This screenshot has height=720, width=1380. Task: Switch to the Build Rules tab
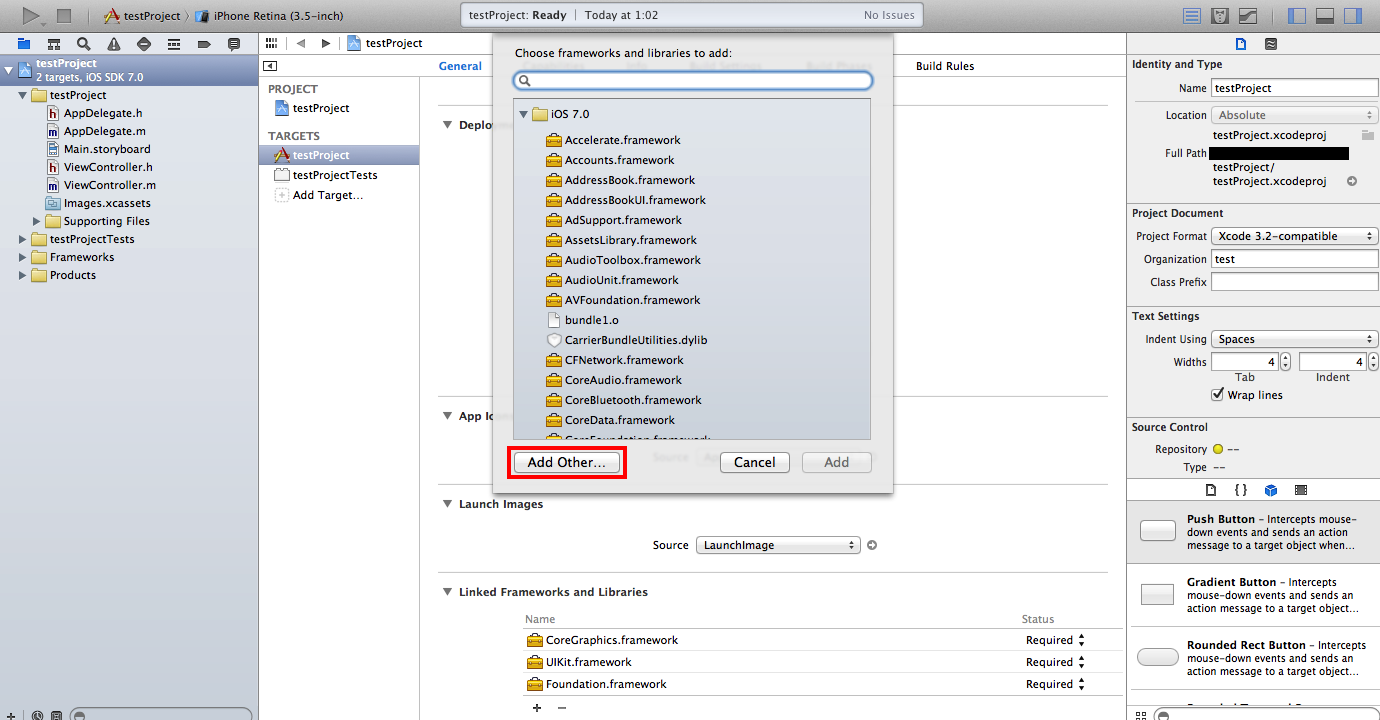coord(945,66)
